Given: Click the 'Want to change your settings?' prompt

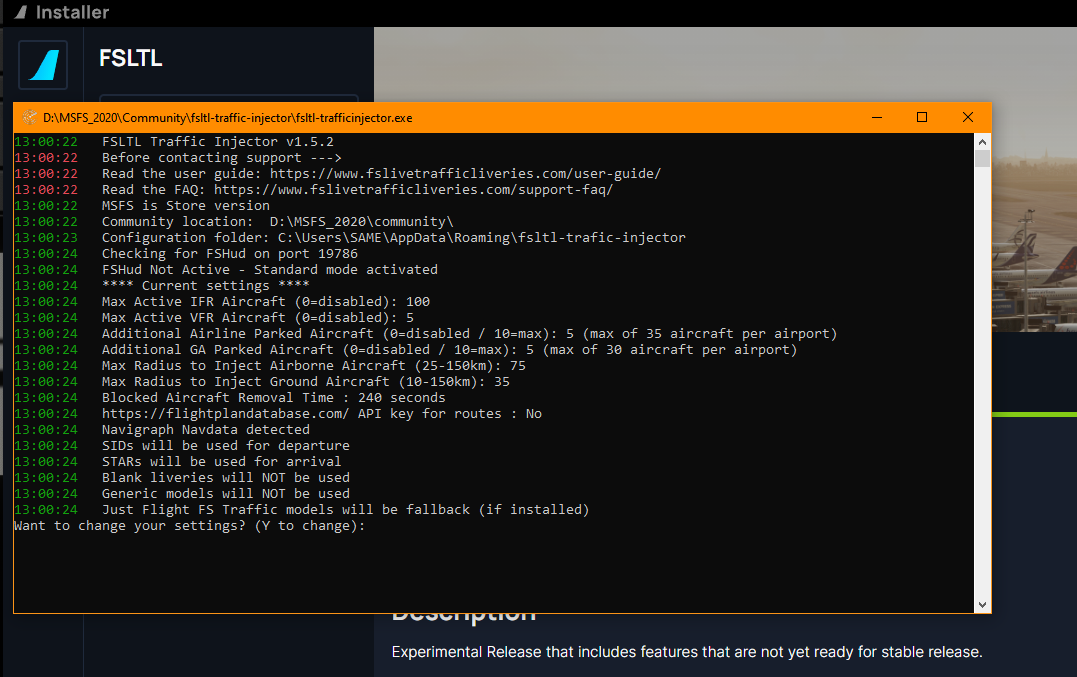Looking at the screenshot, I should pos(190,526).
